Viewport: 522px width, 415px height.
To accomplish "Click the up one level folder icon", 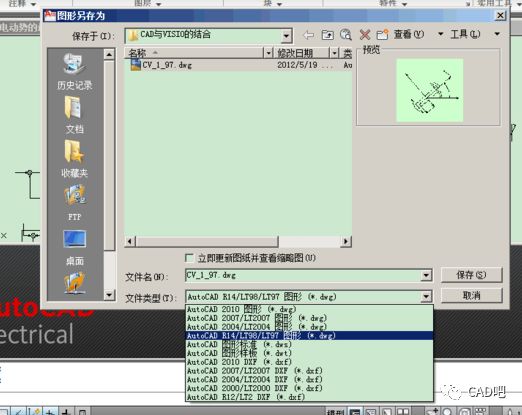I will point(327,34).
